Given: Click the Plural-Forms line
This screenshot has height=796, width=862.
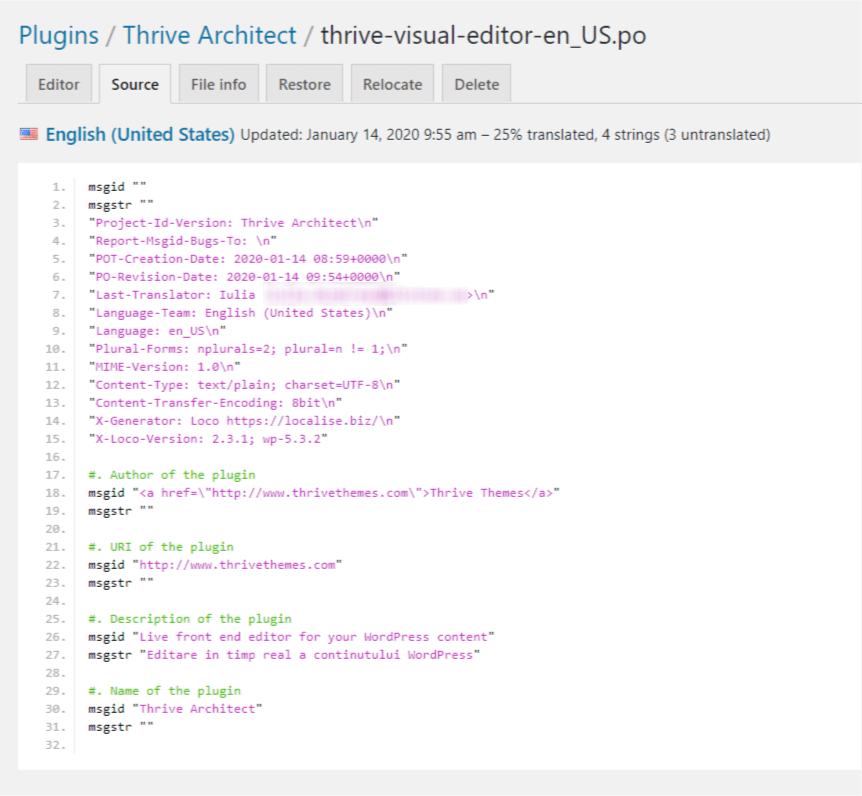Looking at the screenshot, I should pyautogui.click(x=248, y=349).
